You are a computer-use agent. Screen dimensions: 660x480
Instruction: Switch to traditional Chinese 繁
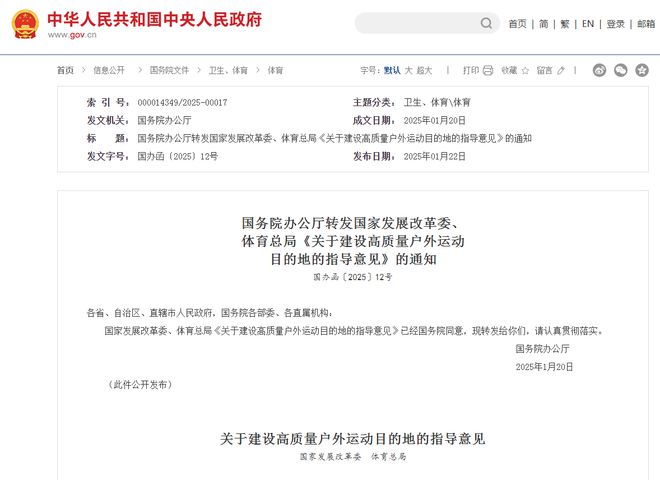pyautogui.click(x=565, y=24)
